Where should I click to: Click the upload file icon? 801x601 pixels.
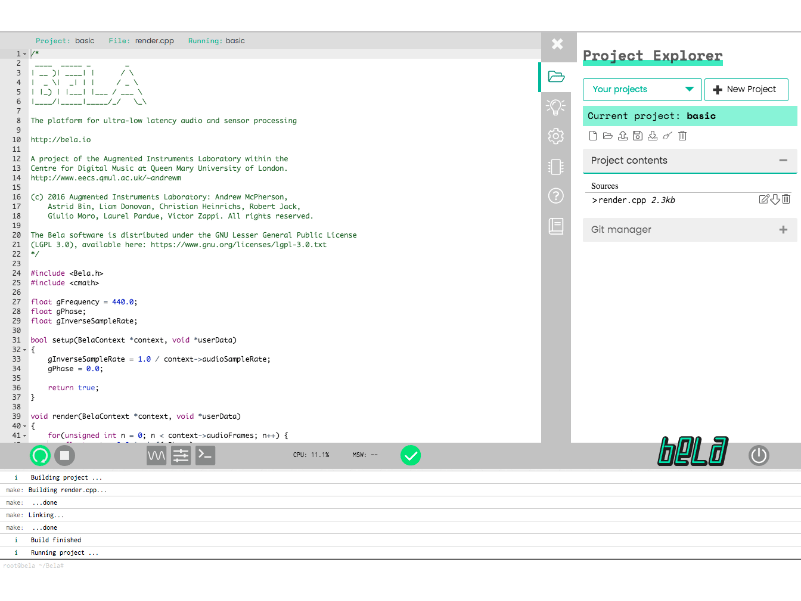pos(623,136)
